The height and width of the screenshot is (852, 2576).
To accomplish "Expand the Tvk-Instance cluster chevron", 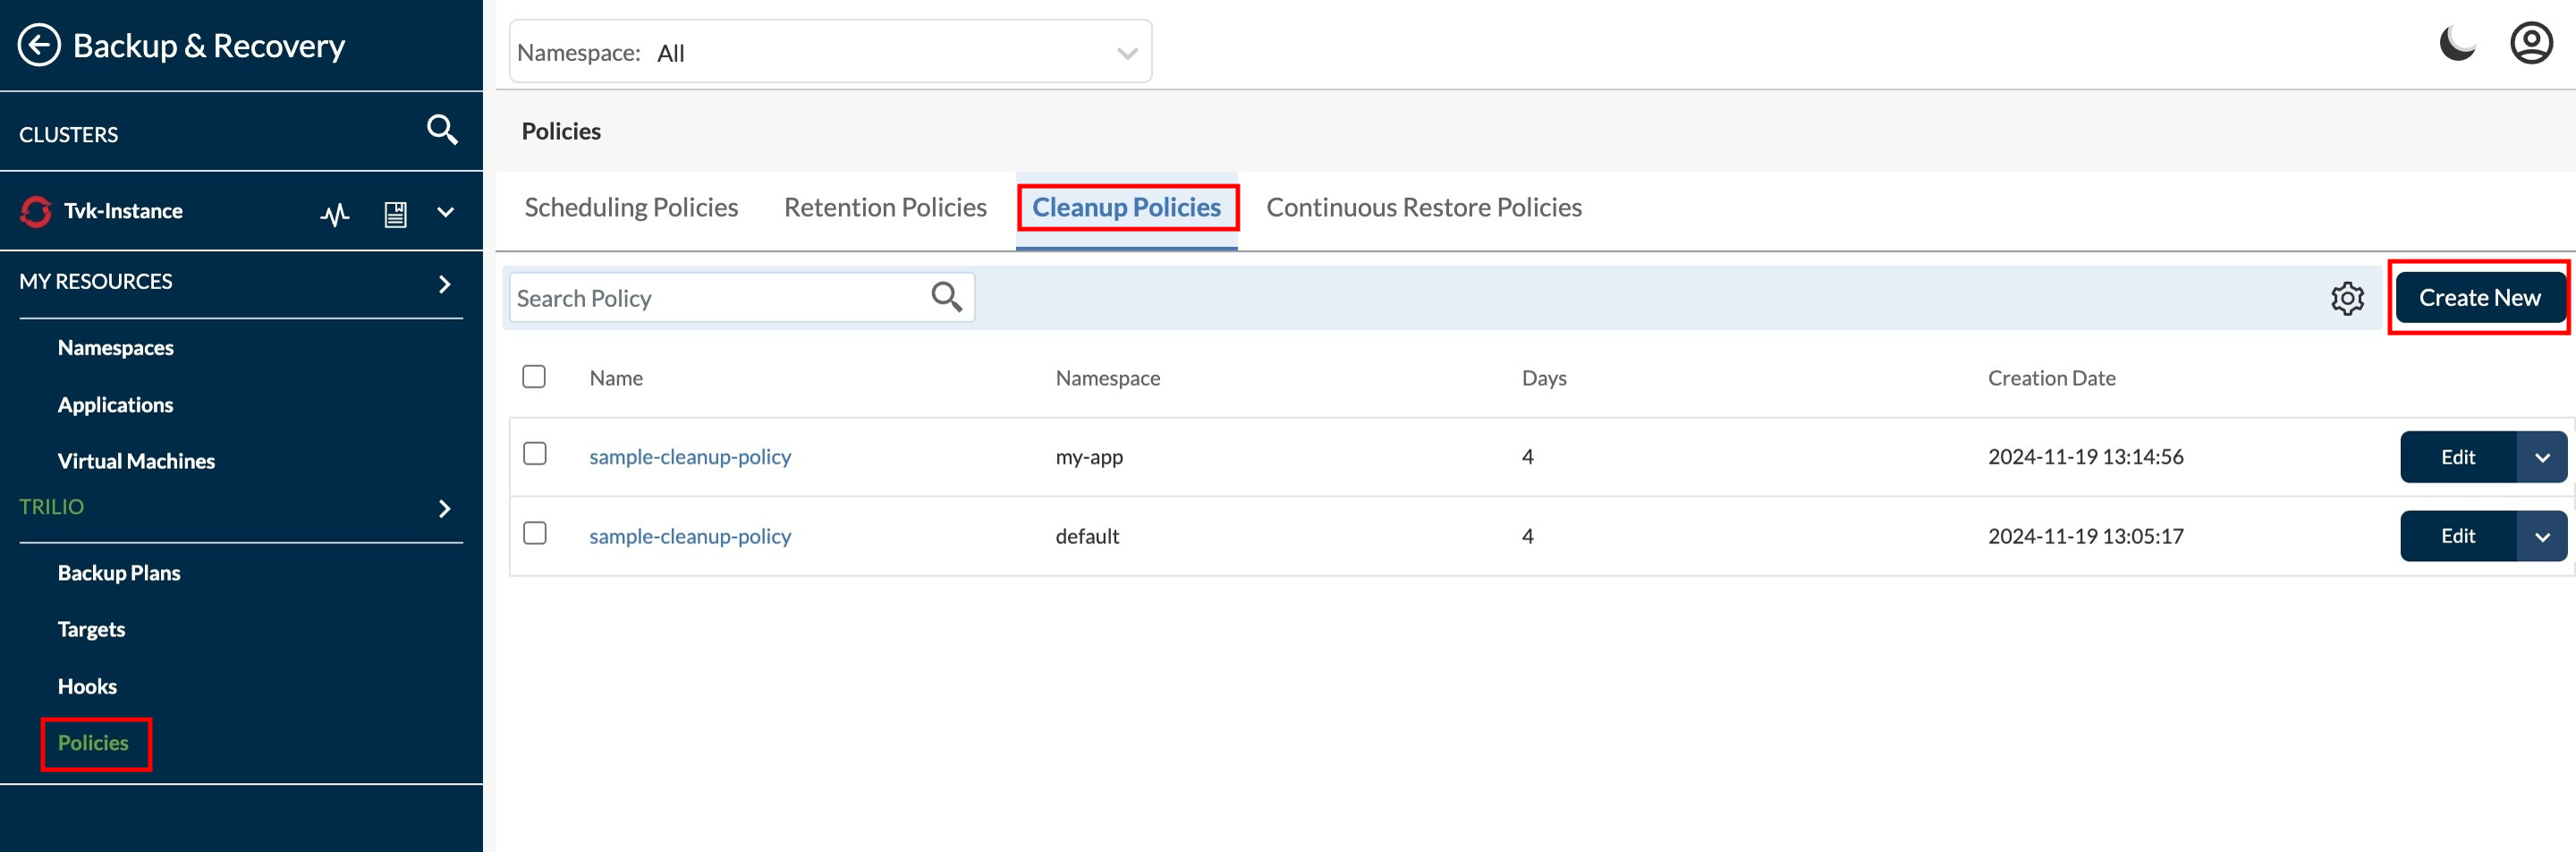I will 446,212.
